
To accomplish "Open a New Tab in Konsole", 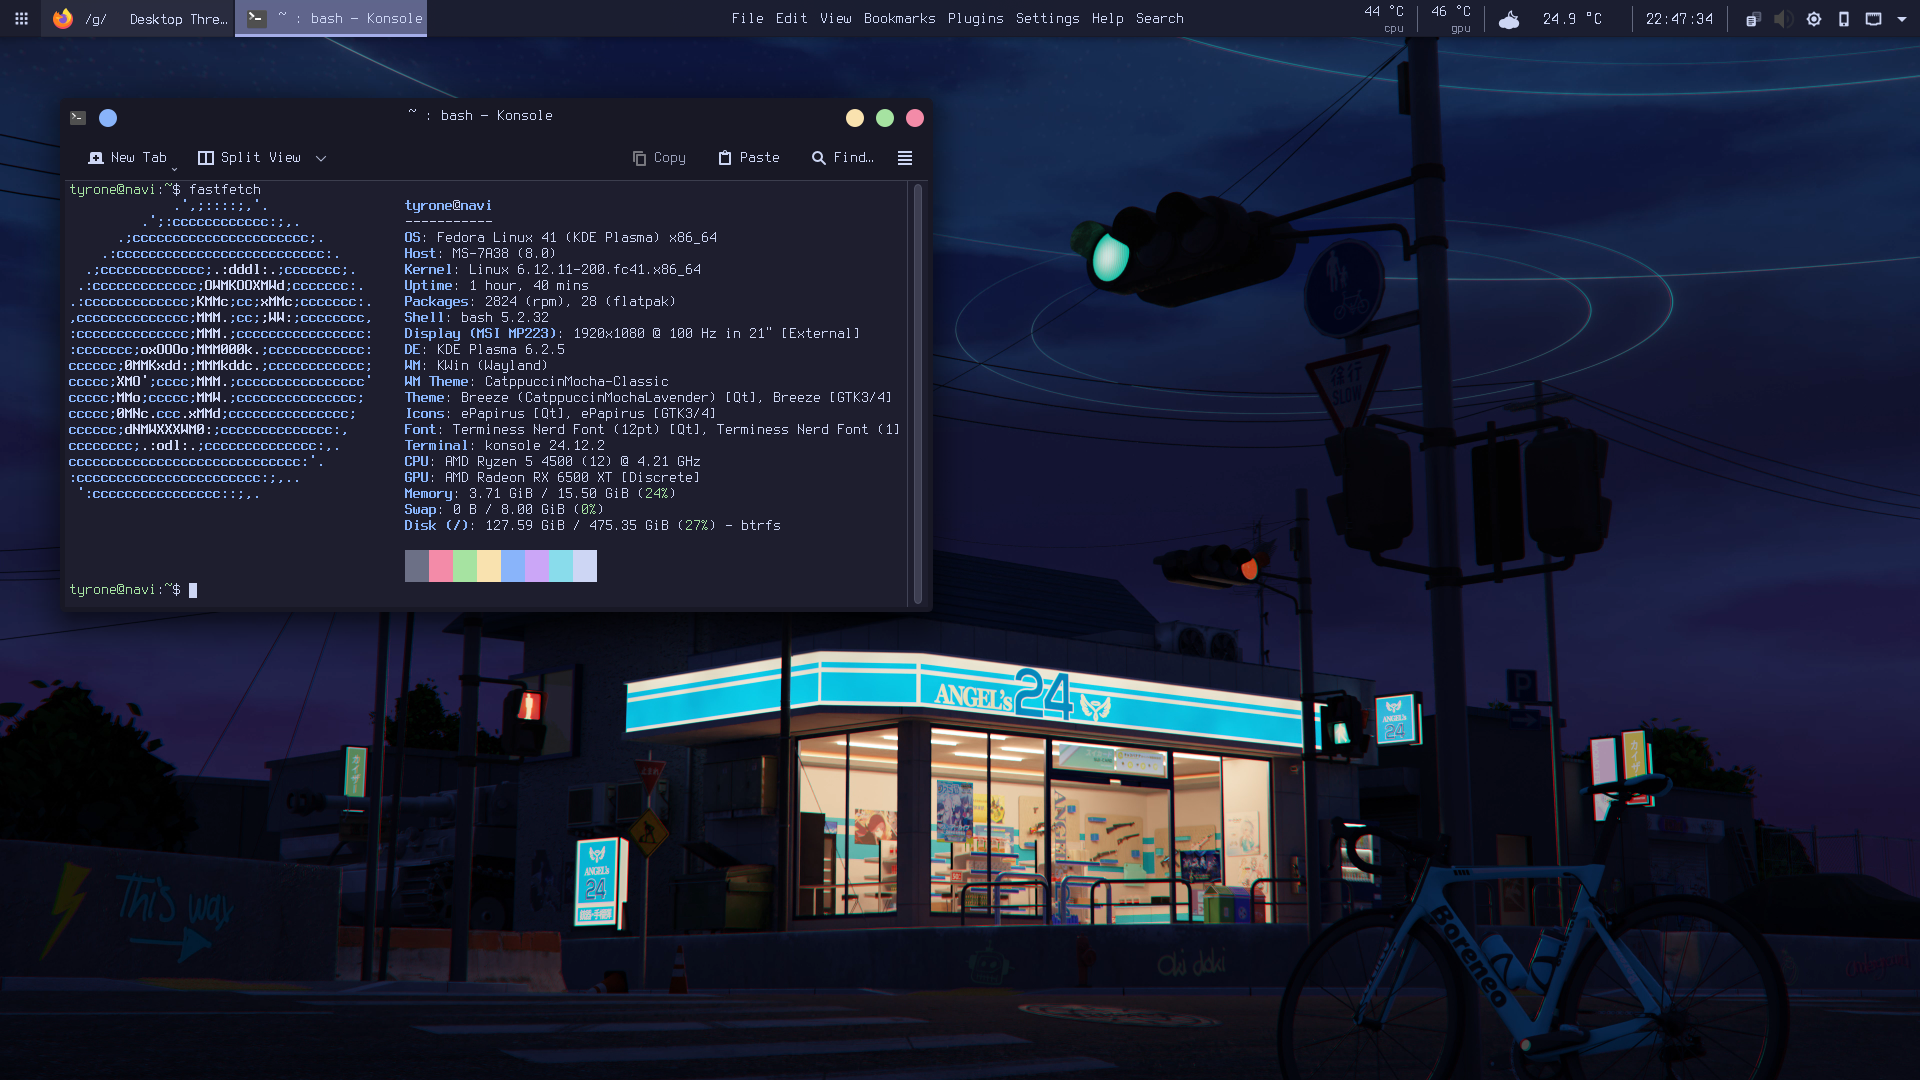I will coord(127,158).
